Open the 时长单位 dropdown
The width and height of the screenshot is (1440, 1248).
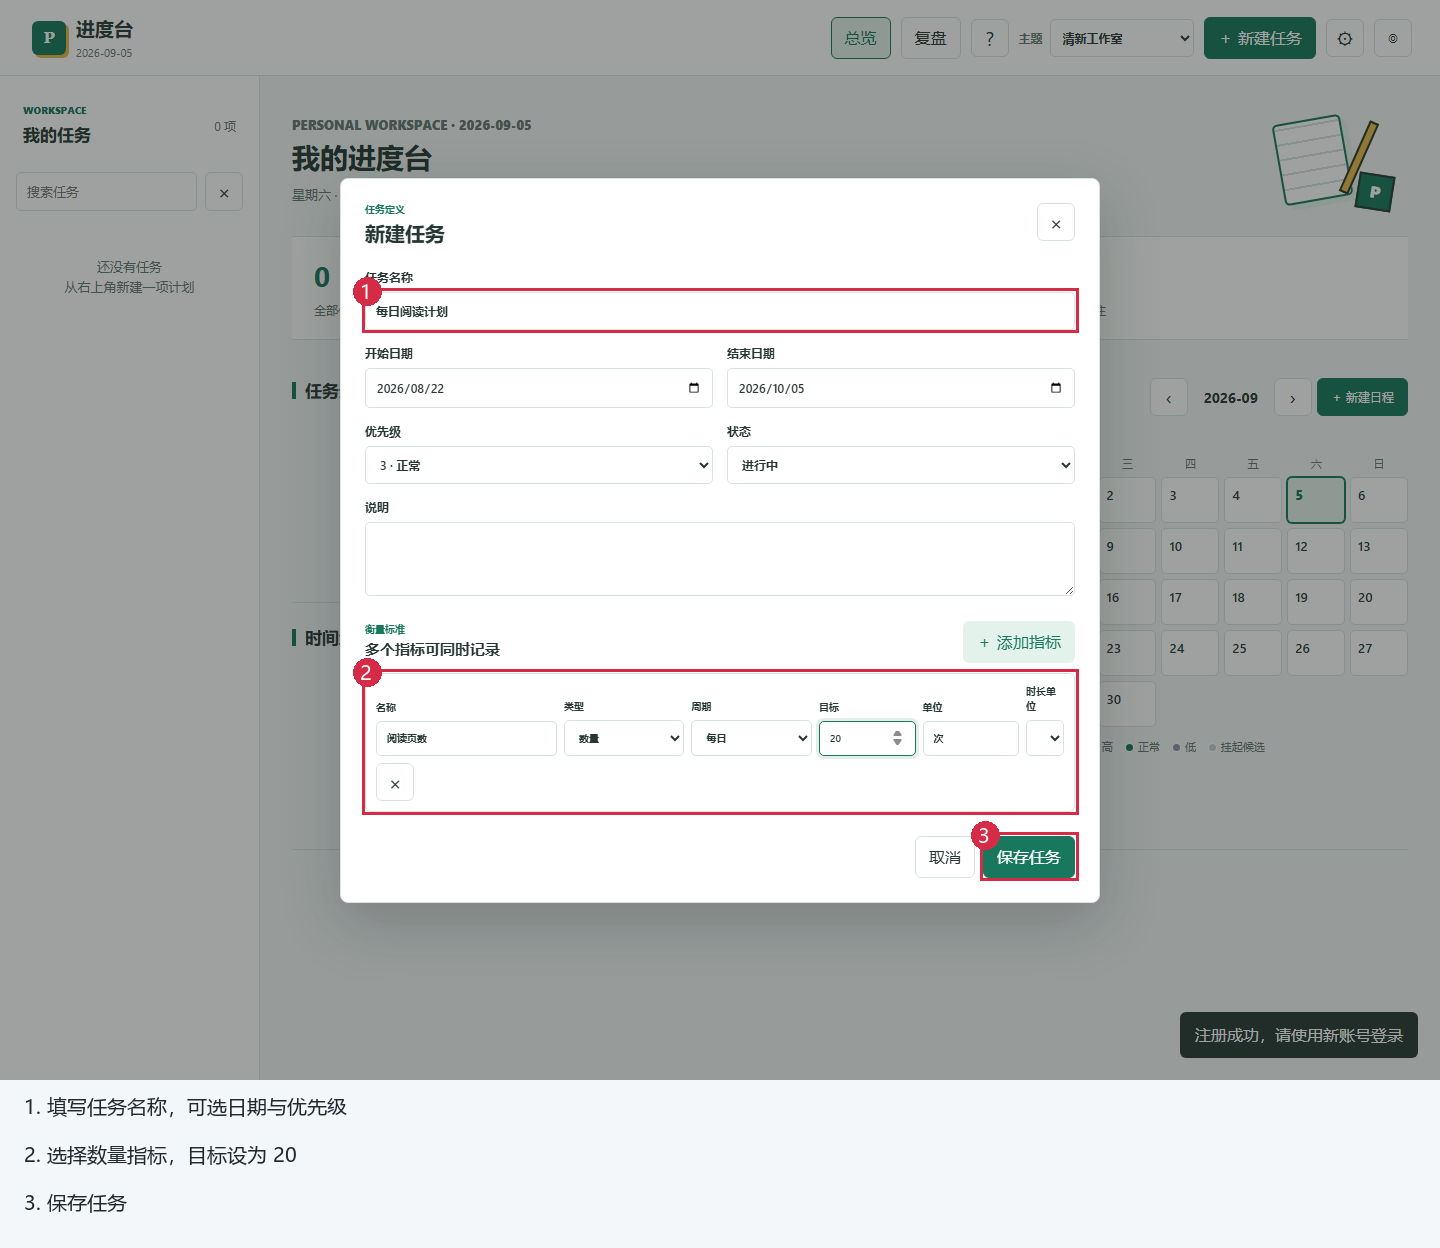point(1045,738)
